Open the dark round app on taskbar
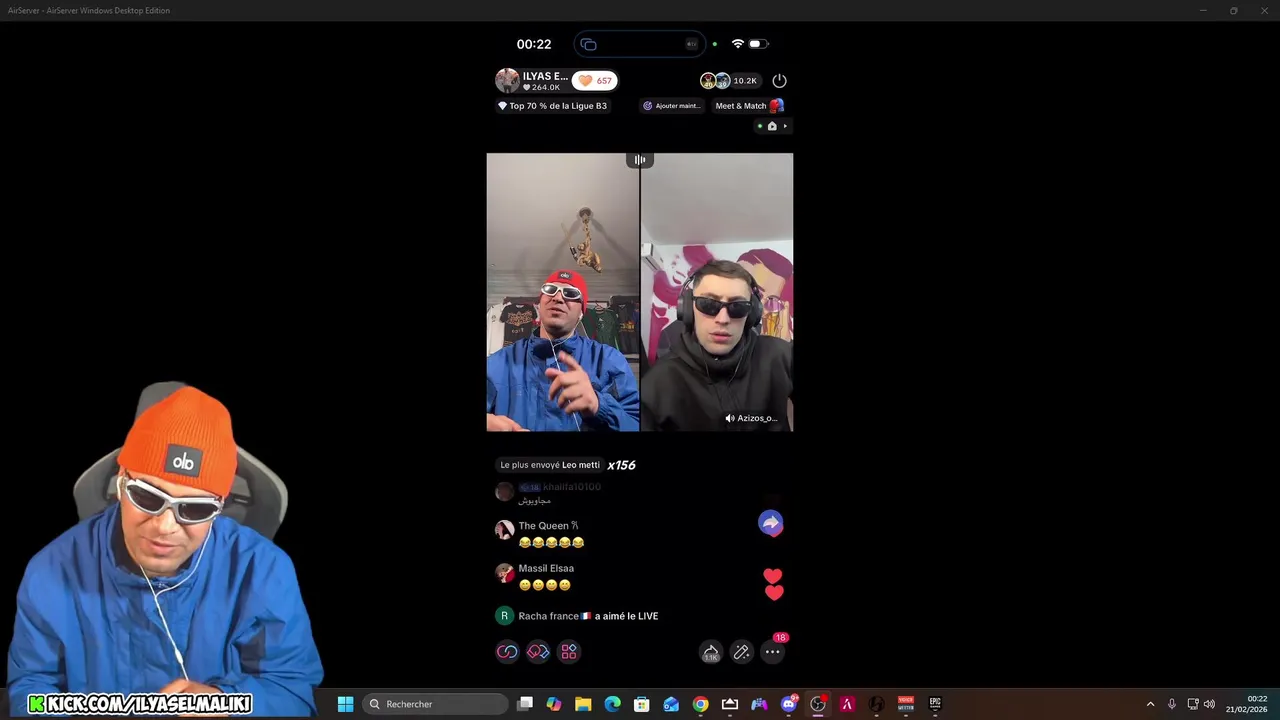 point(876,704)
